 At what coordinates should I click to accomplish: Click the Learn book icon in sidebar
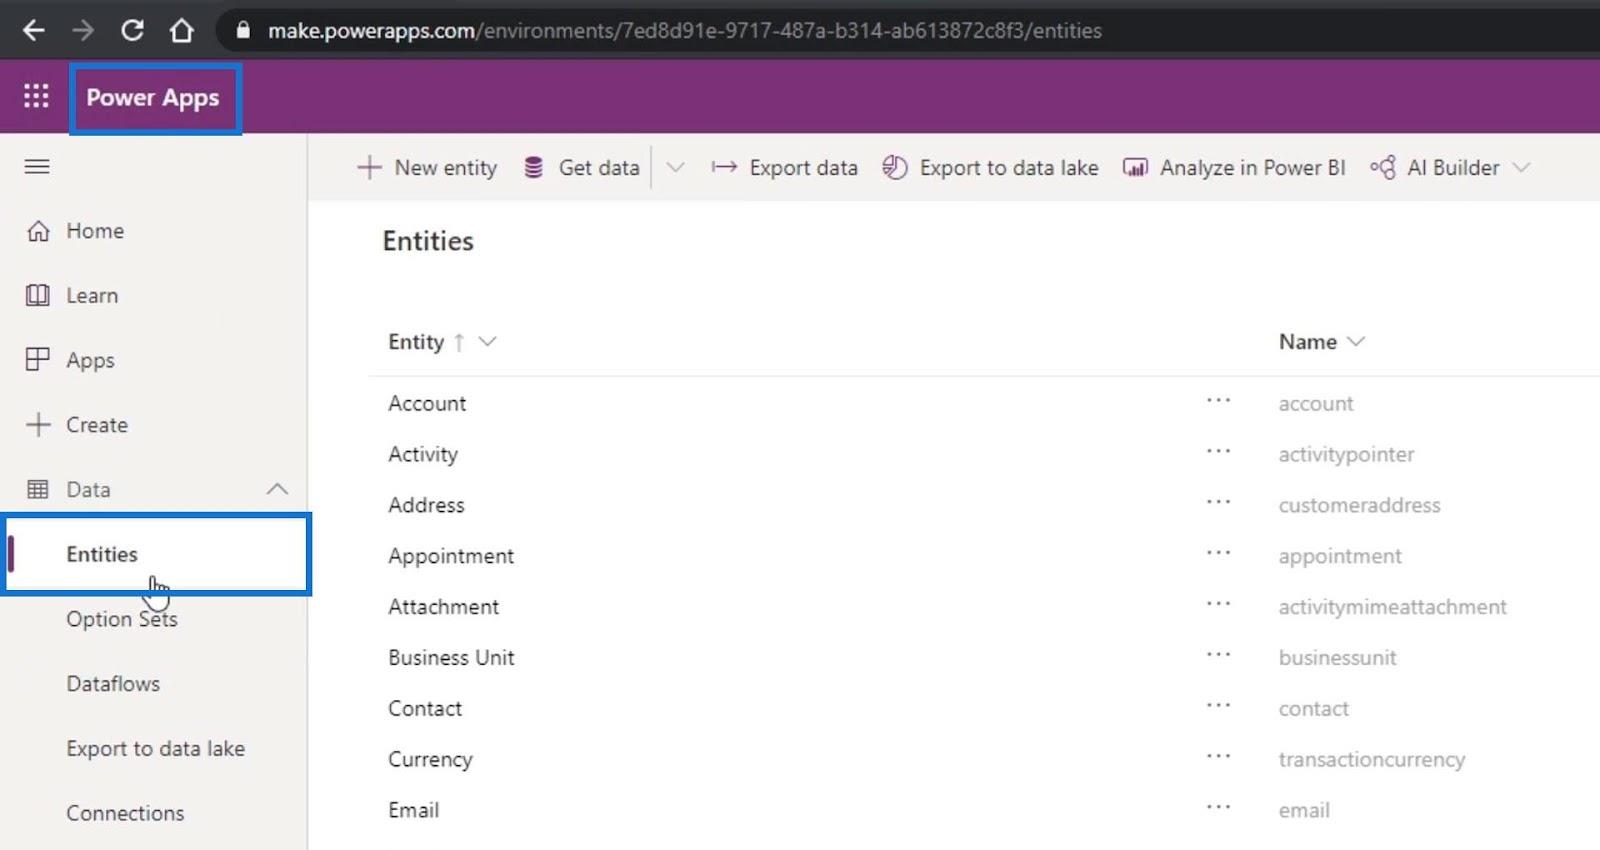click(x=38, y=295)
